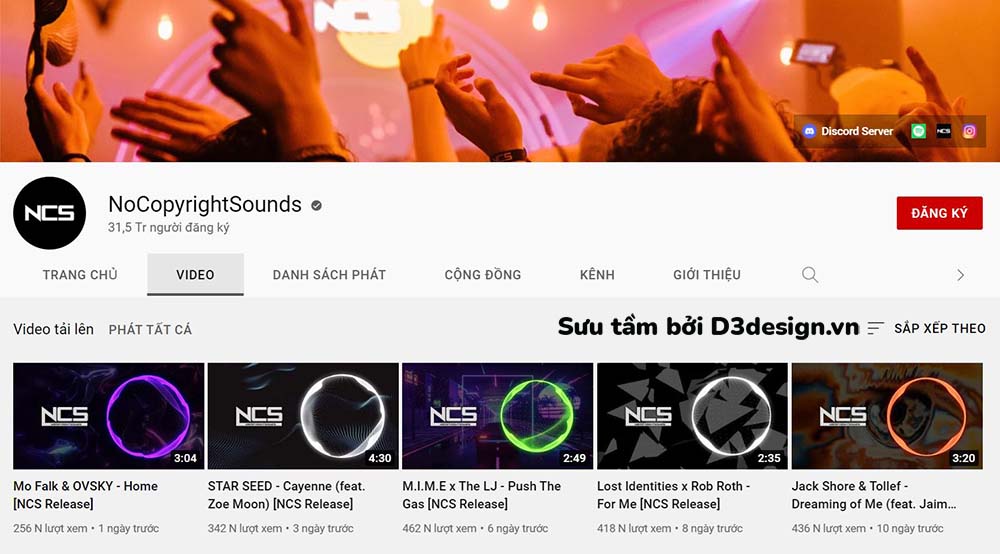1000x554 pixels.
Task: Switch to the TRANG CHỦ tab
Action: tap(80, 275)
